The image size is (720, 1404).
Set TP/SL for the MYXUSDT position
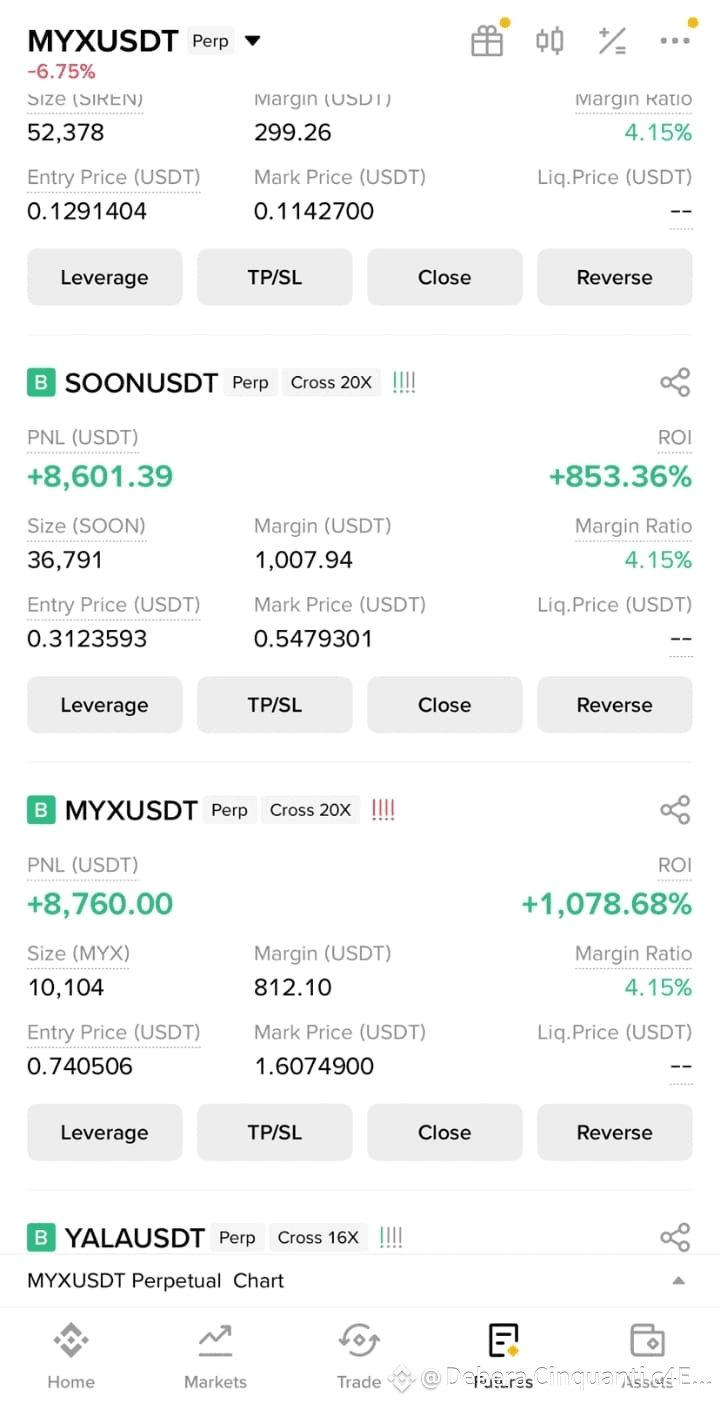(x=275, y=1133)
